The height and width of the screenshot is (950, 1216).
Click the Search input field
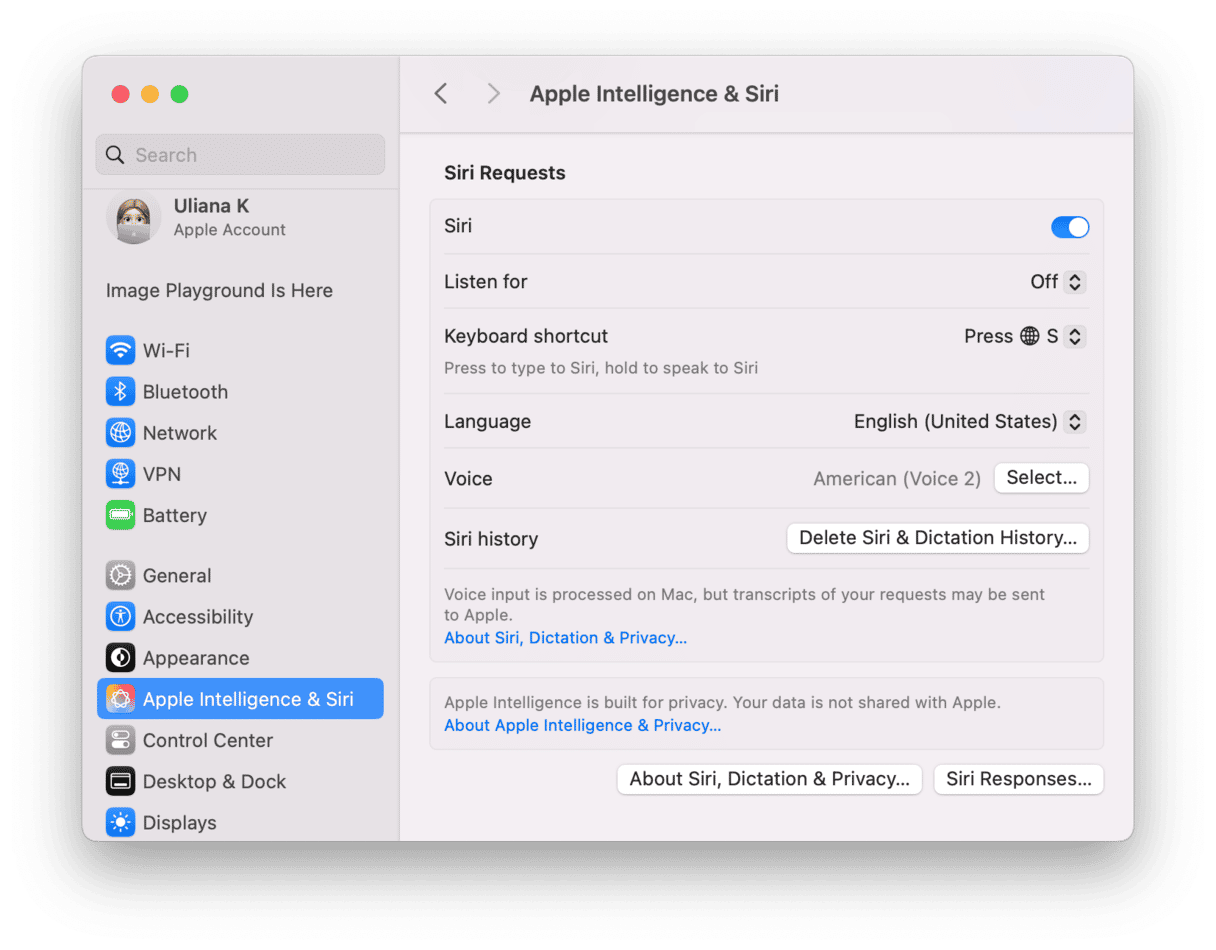tap(240, 155)
